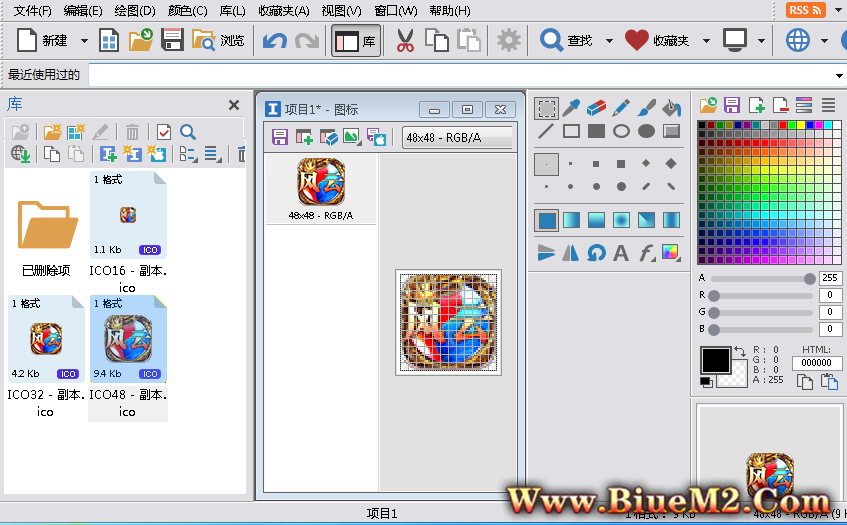
Task: Open the effects fx tool
Action: (646, 253)
